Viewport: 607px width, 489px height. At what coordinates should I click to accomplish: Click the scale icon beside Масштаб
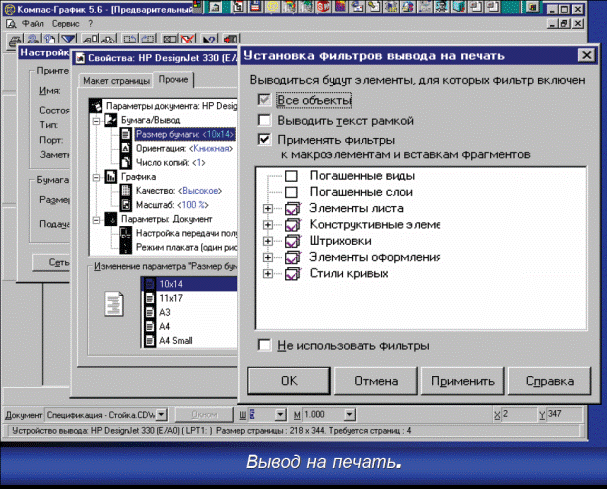(x=125, y=205)
